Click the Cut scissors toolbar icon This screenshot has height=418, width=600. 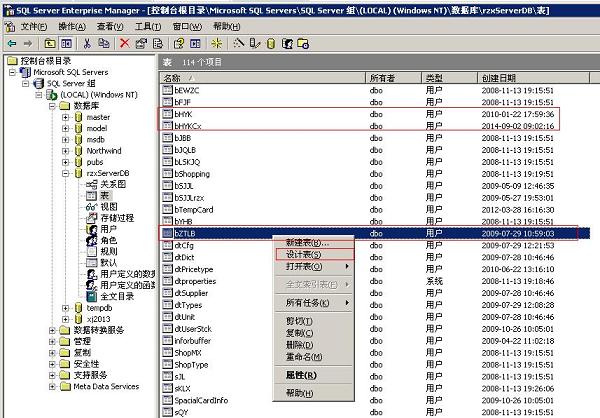(x=87, y=44)
